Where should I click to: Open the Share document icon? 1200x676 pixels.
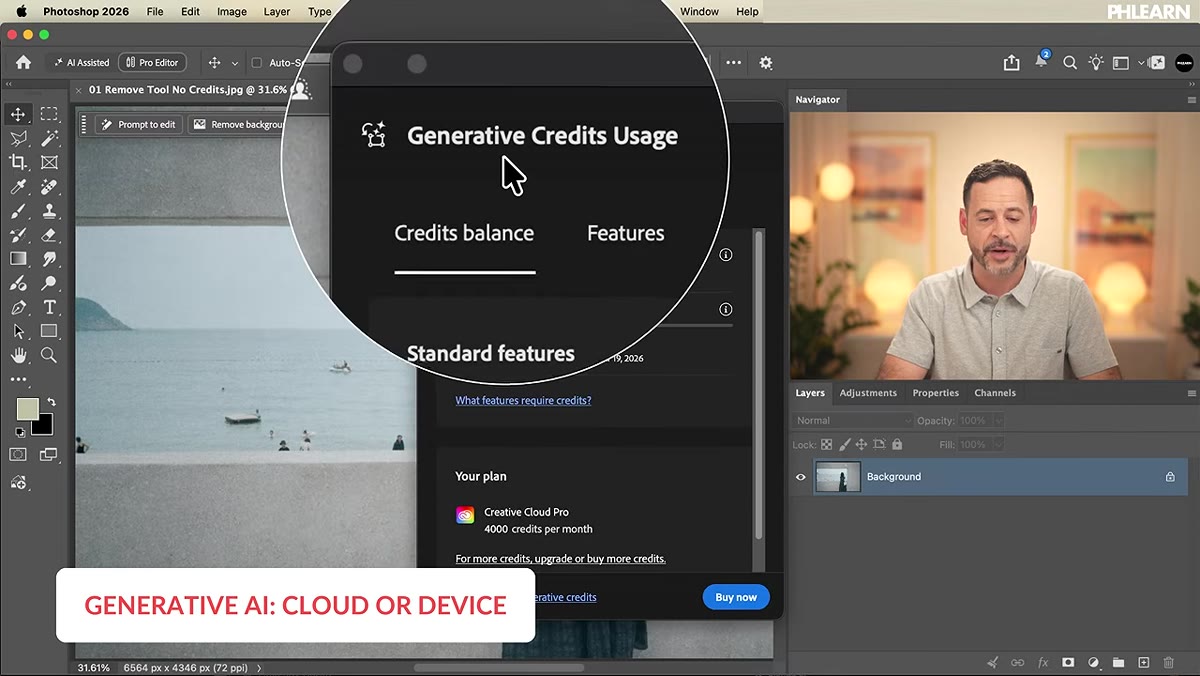coord(1012,62)
